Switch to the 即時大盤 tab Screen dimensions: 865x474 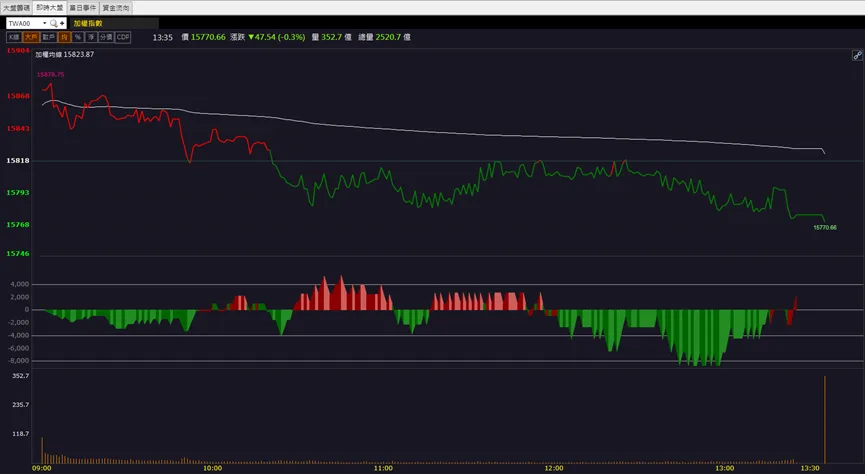[x=50, y=8]
